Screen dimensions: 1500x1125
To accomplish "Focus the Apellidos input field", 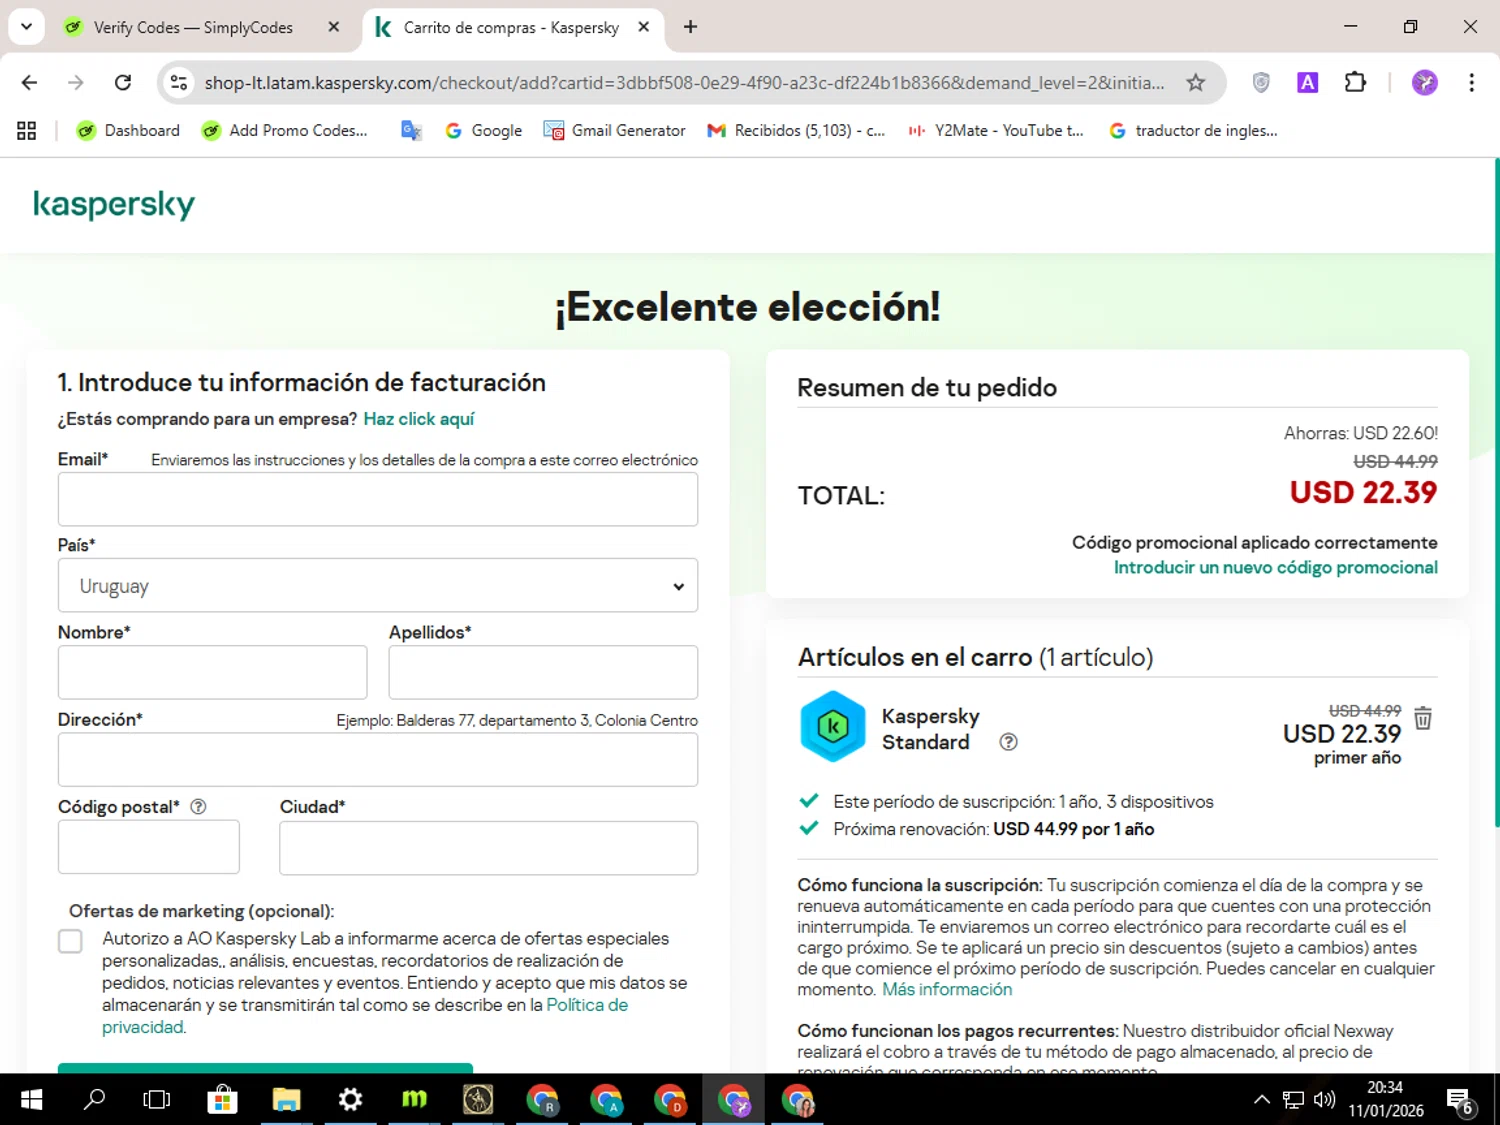I will 543,672.
